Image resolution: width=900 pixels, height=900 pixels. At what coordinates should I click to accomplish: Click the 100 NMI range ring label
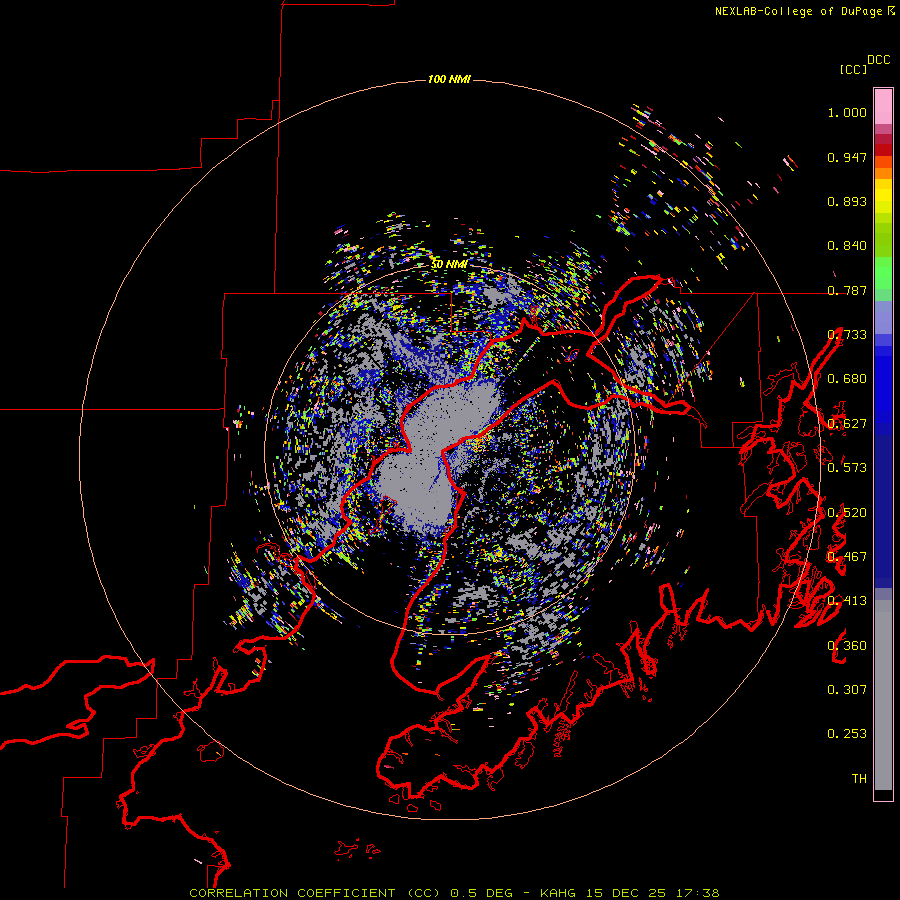(x=449, y=79)
